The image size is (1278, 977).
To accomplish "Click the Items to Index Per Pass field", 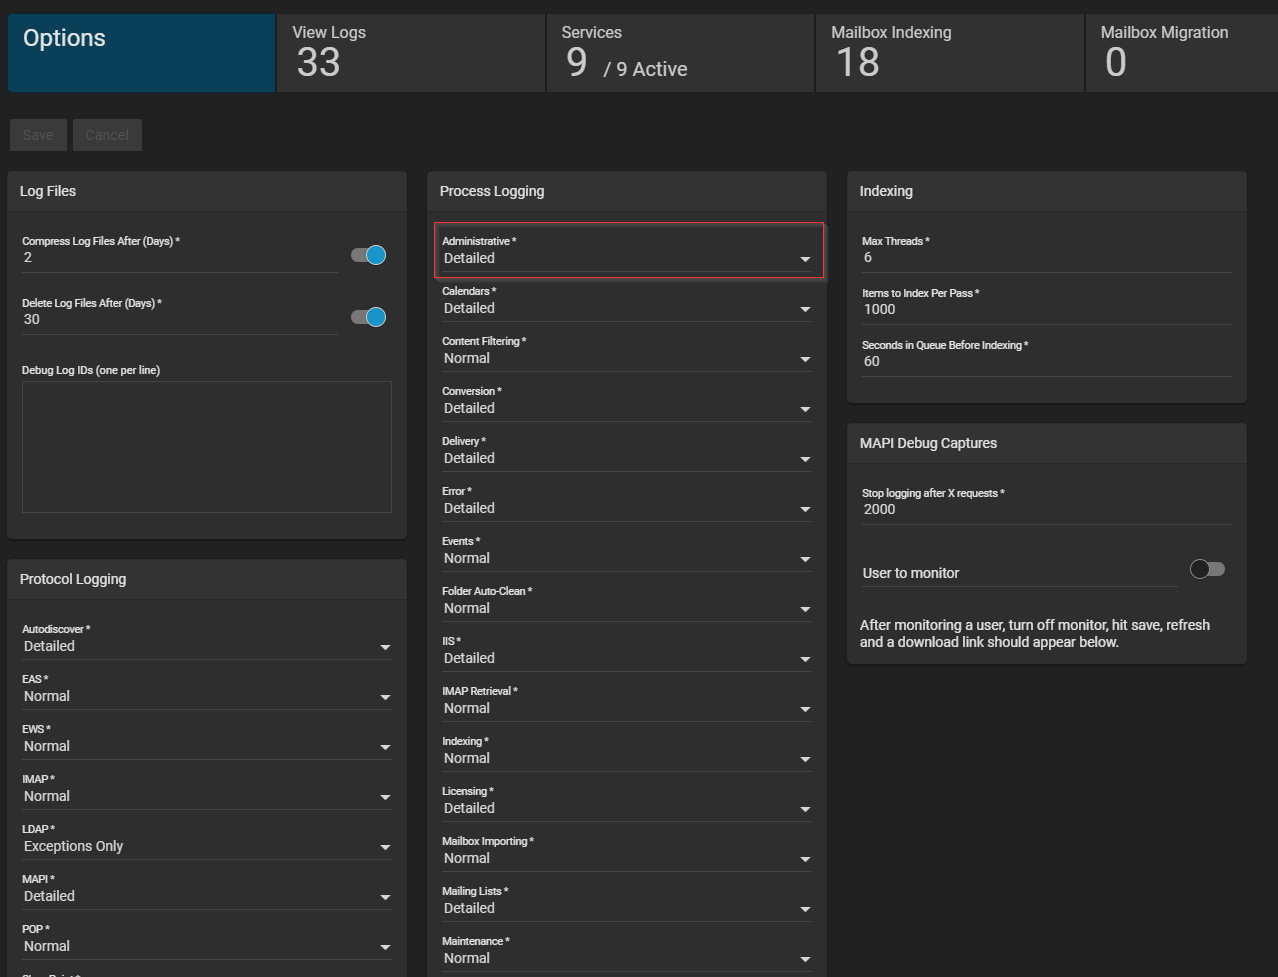I will (x=1046, y=310).
